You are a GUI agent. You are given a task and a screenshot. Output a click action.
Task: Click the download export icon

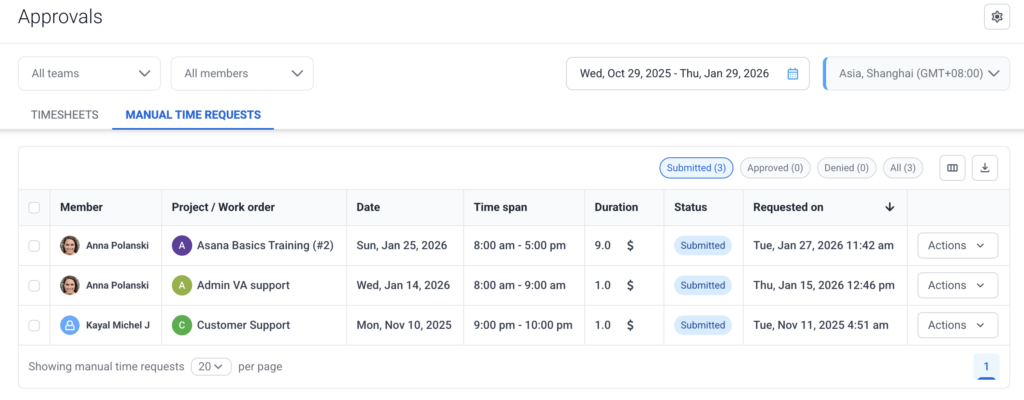984,168
